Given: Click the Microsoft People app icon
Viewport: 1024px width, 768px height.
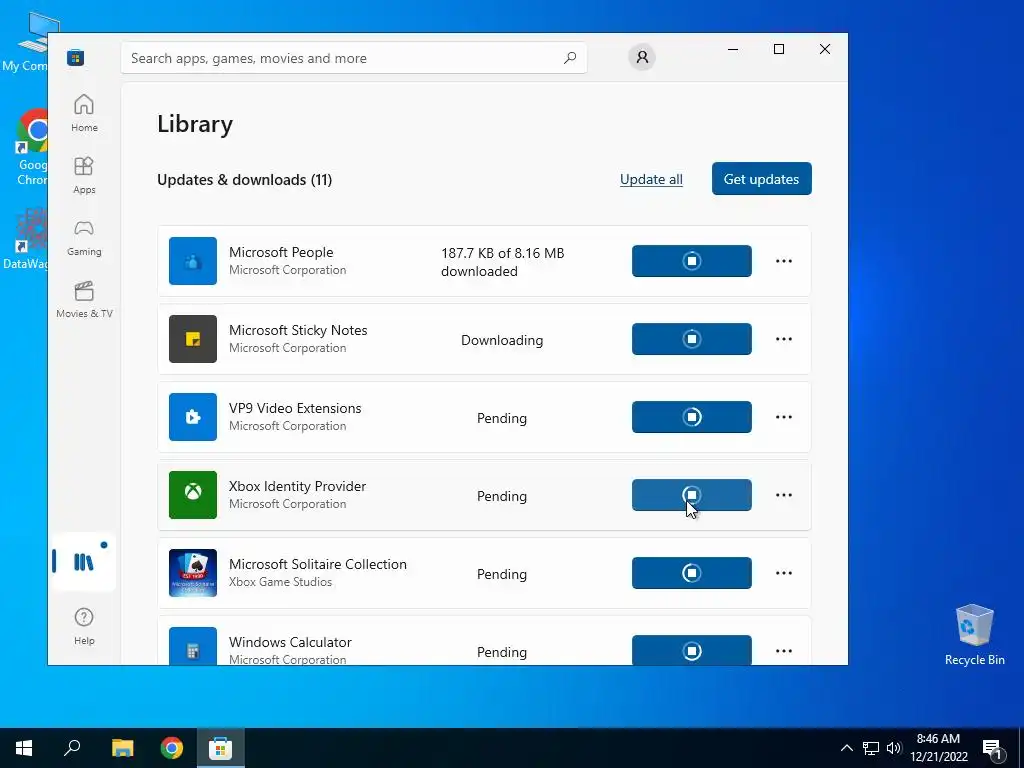Looking at the screenshot, I should tap(193, 261).
